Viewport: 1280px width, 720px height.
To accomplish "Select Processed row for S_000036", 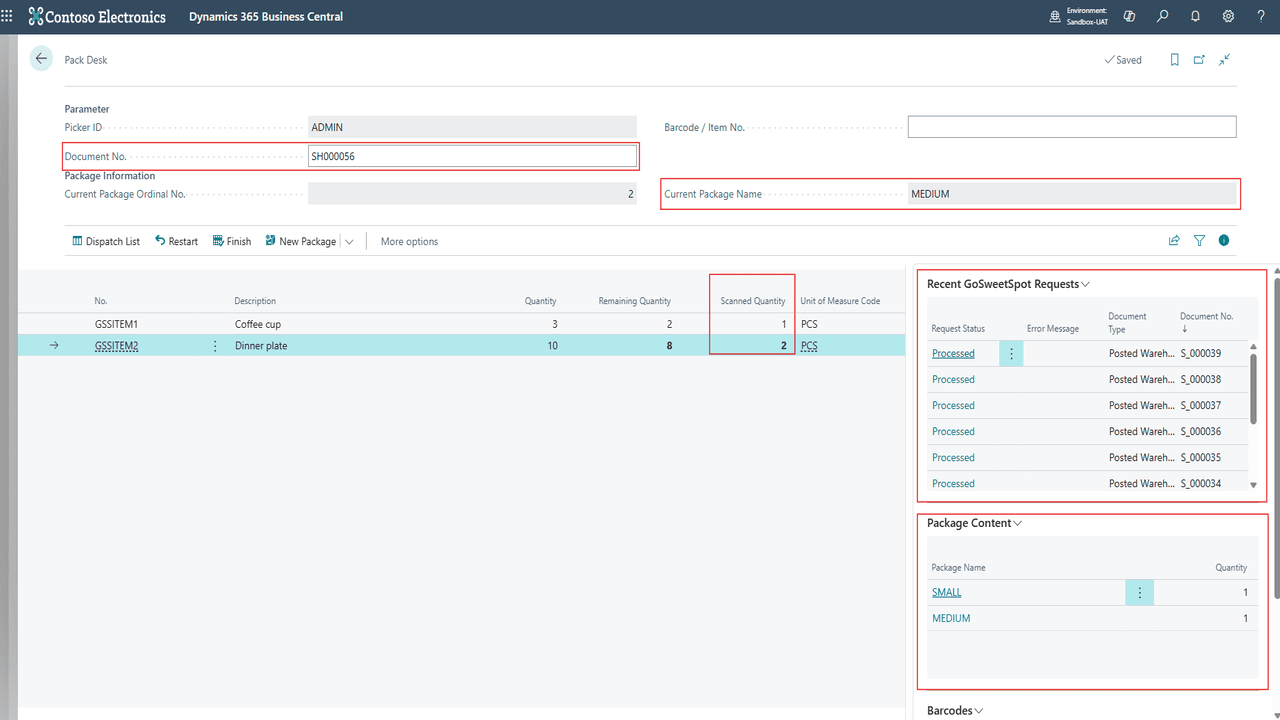I will (x=1087, y=431).
